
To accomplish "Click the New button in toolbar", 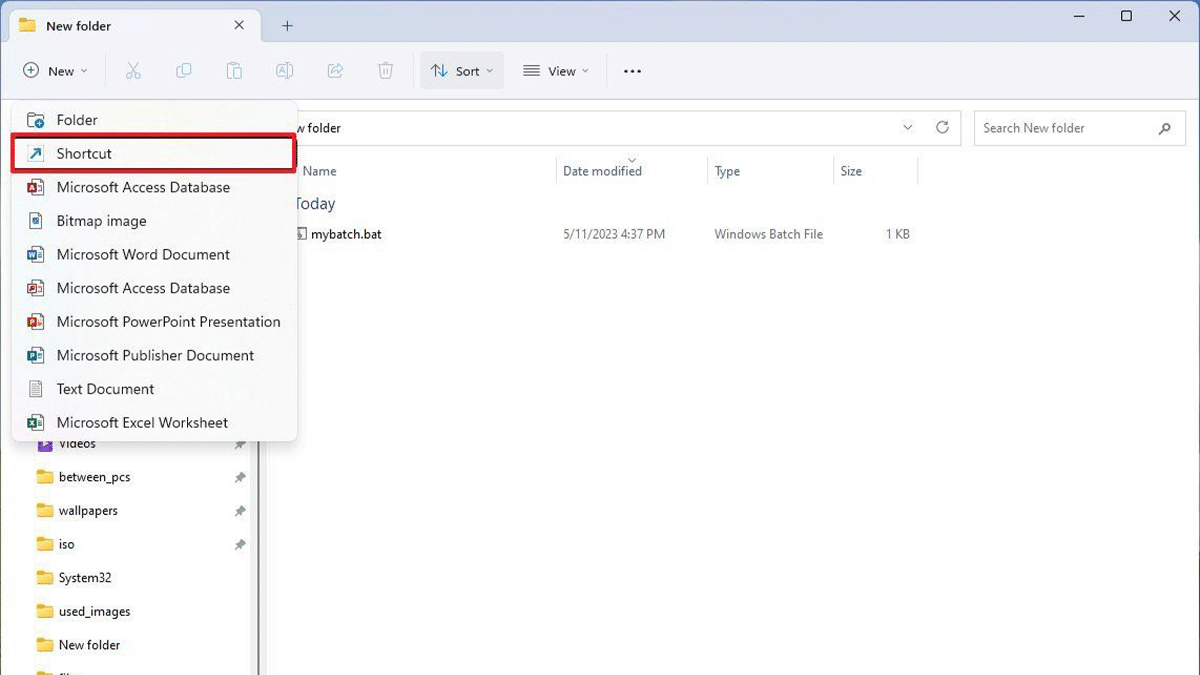I will (56, 71).
